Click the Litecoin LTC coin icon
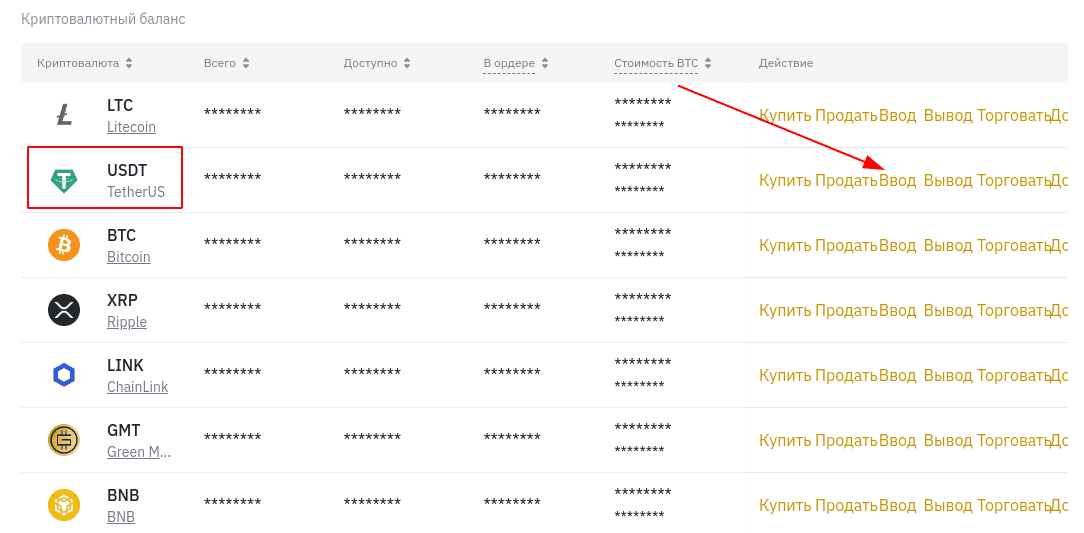Image resolution: width=1084 pixels, height=533 pixels. (64, 115)
